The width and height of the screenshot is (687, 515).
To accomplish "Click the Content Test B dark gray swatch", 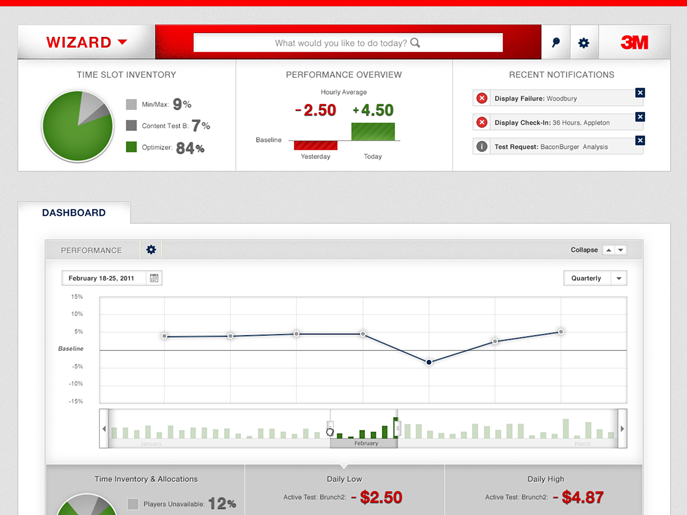I will tap(131, 125).
